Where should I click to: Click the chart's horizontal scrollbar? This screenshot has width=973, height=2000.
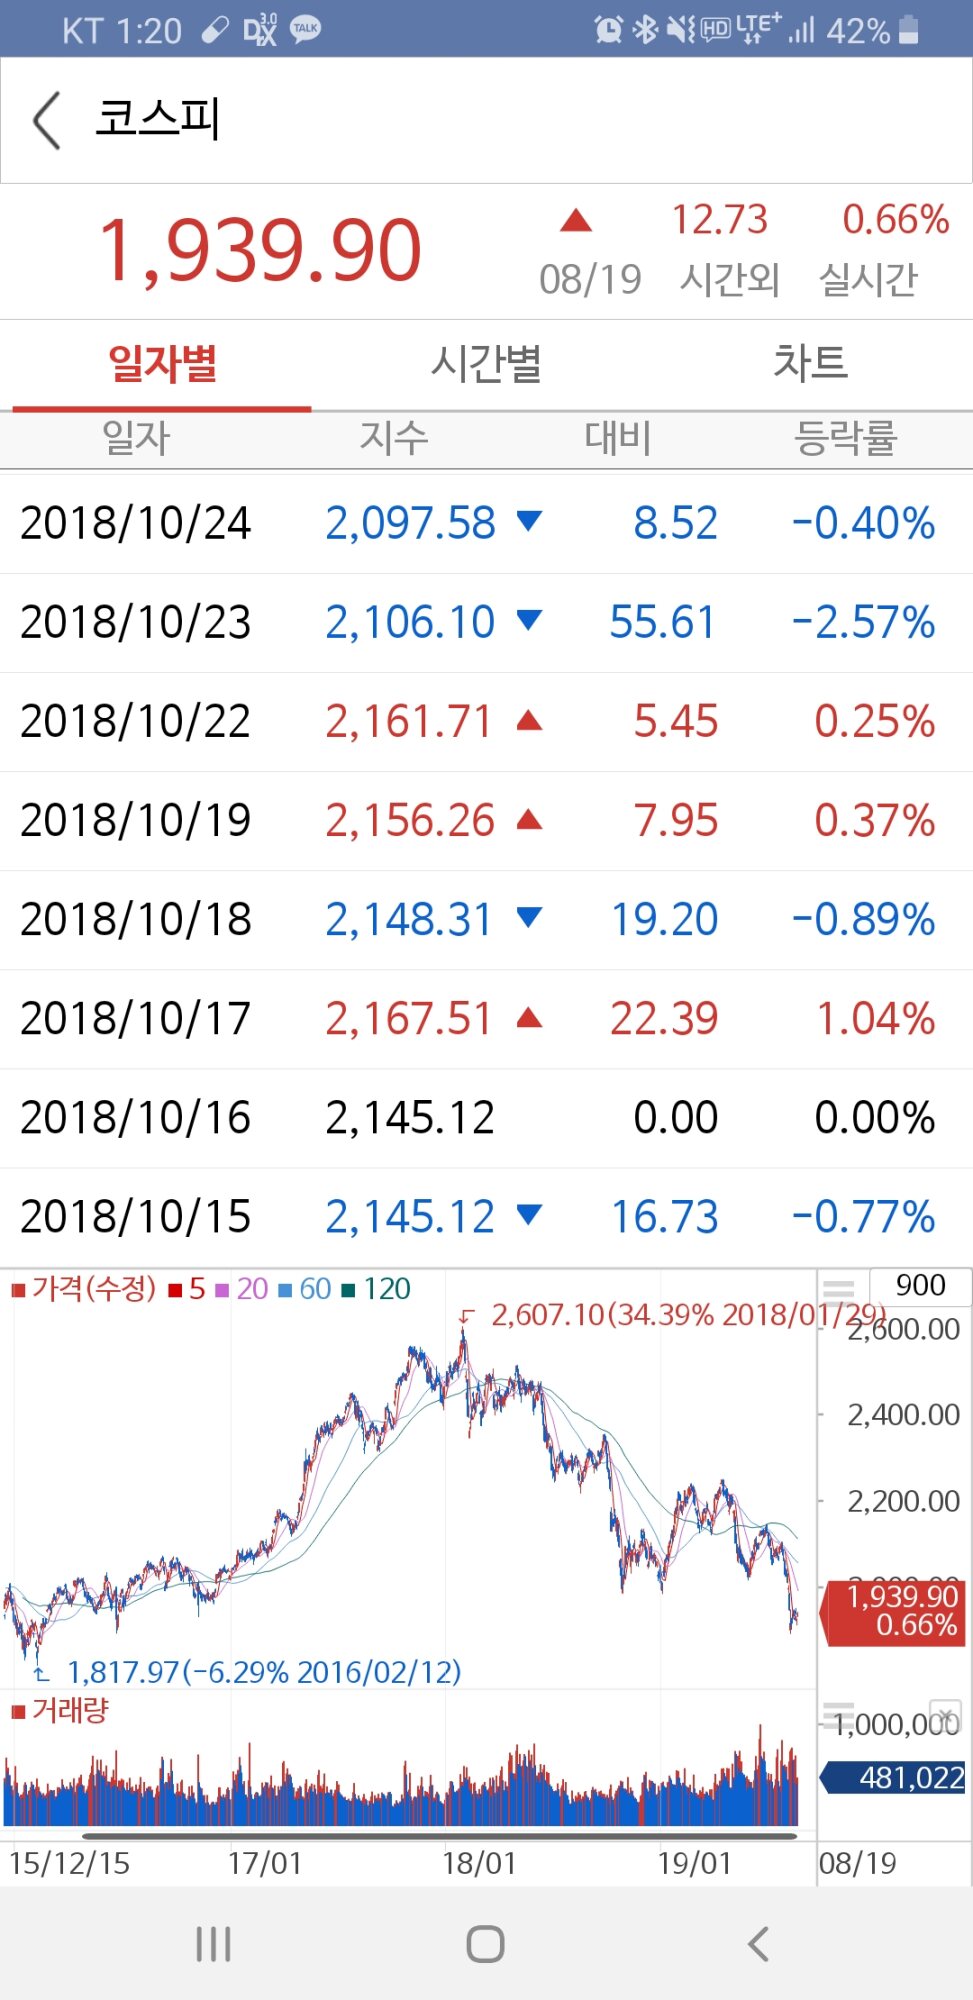[440, 1836]
